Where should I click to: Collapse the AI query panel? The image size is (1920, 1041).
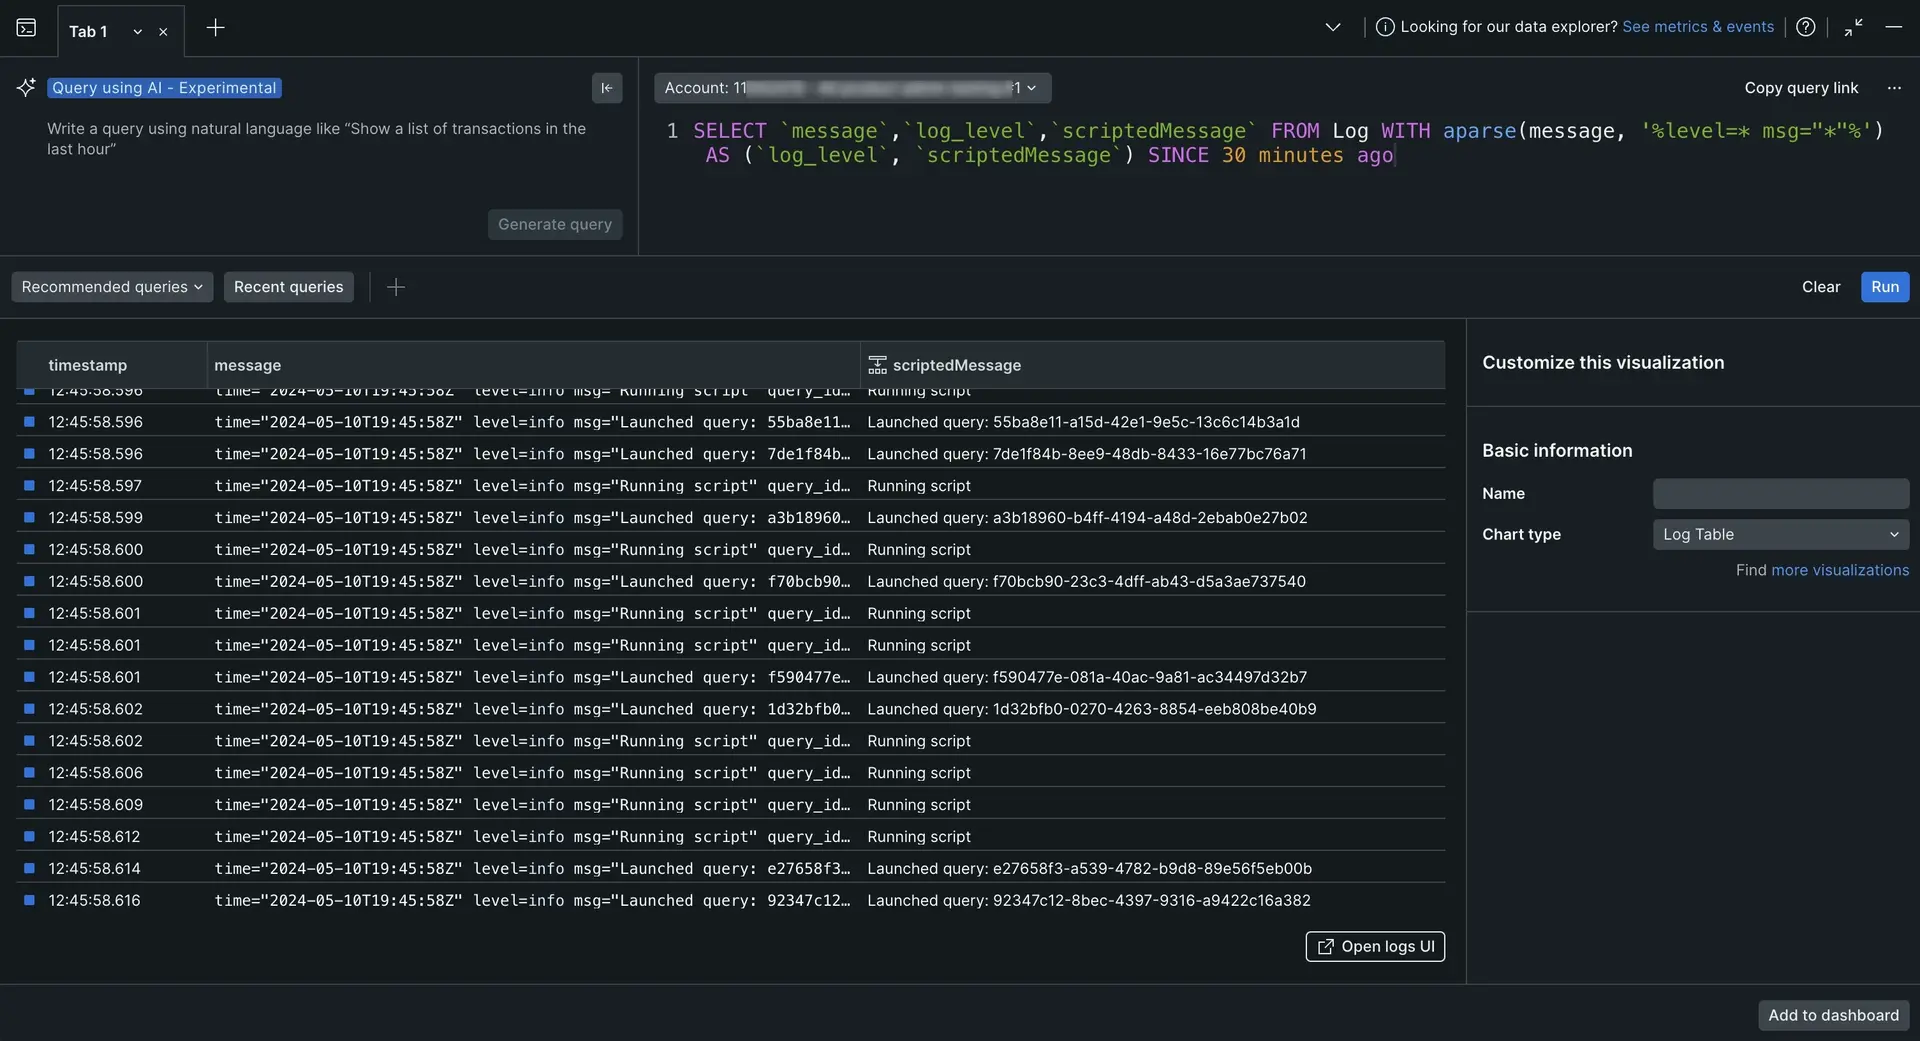click(606, 88)
